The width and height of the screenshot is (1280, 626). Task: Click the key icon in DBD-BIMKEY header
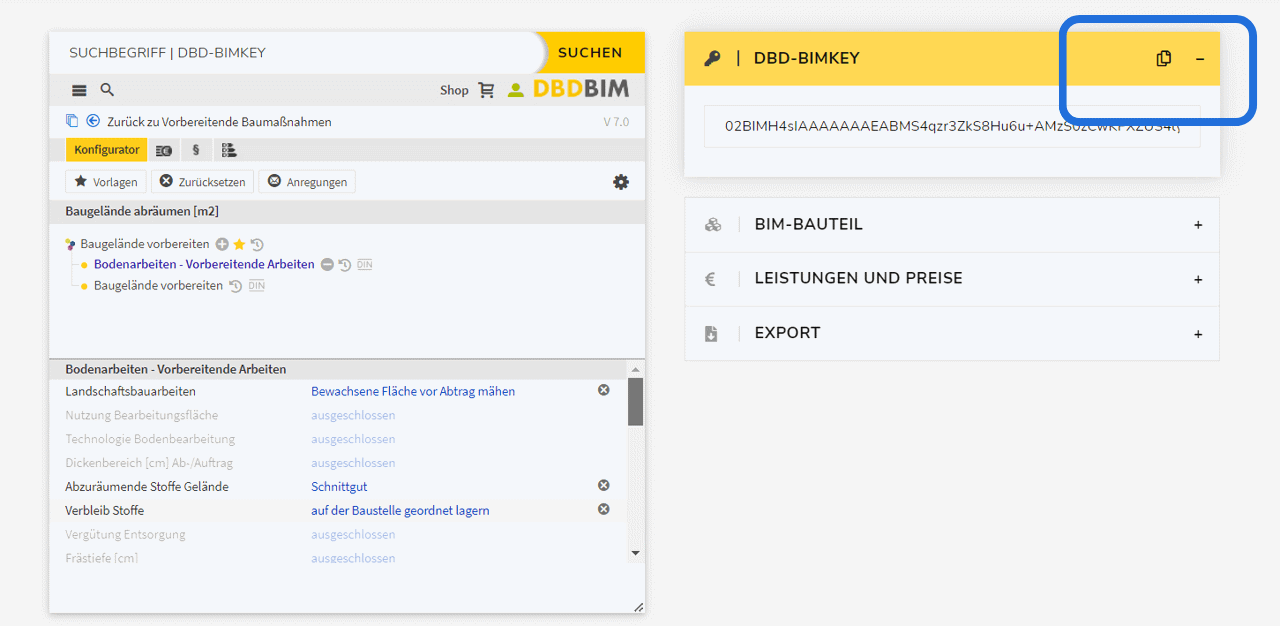pos(712,58)
